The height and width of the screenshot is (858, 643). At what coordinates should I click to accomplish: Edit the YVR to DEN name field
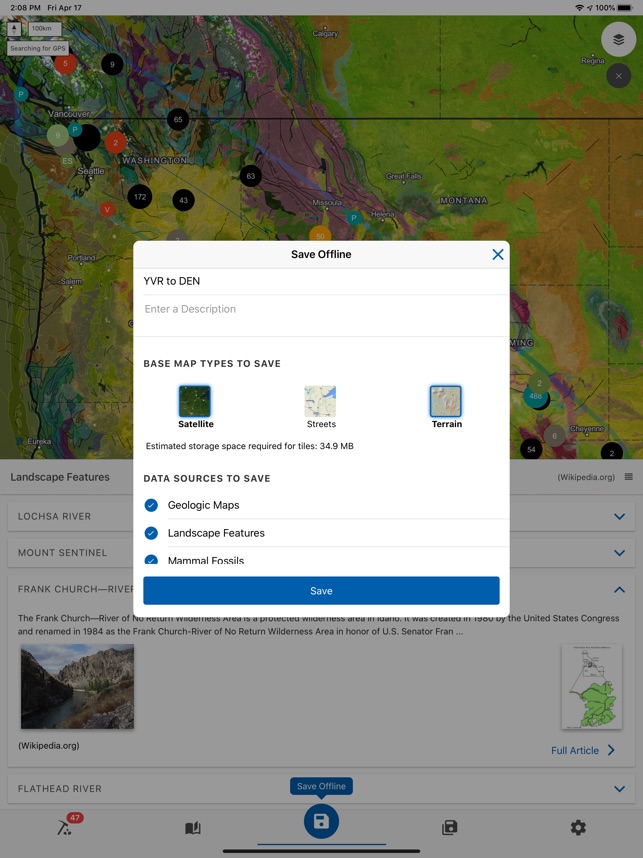(x=321, y=281)
